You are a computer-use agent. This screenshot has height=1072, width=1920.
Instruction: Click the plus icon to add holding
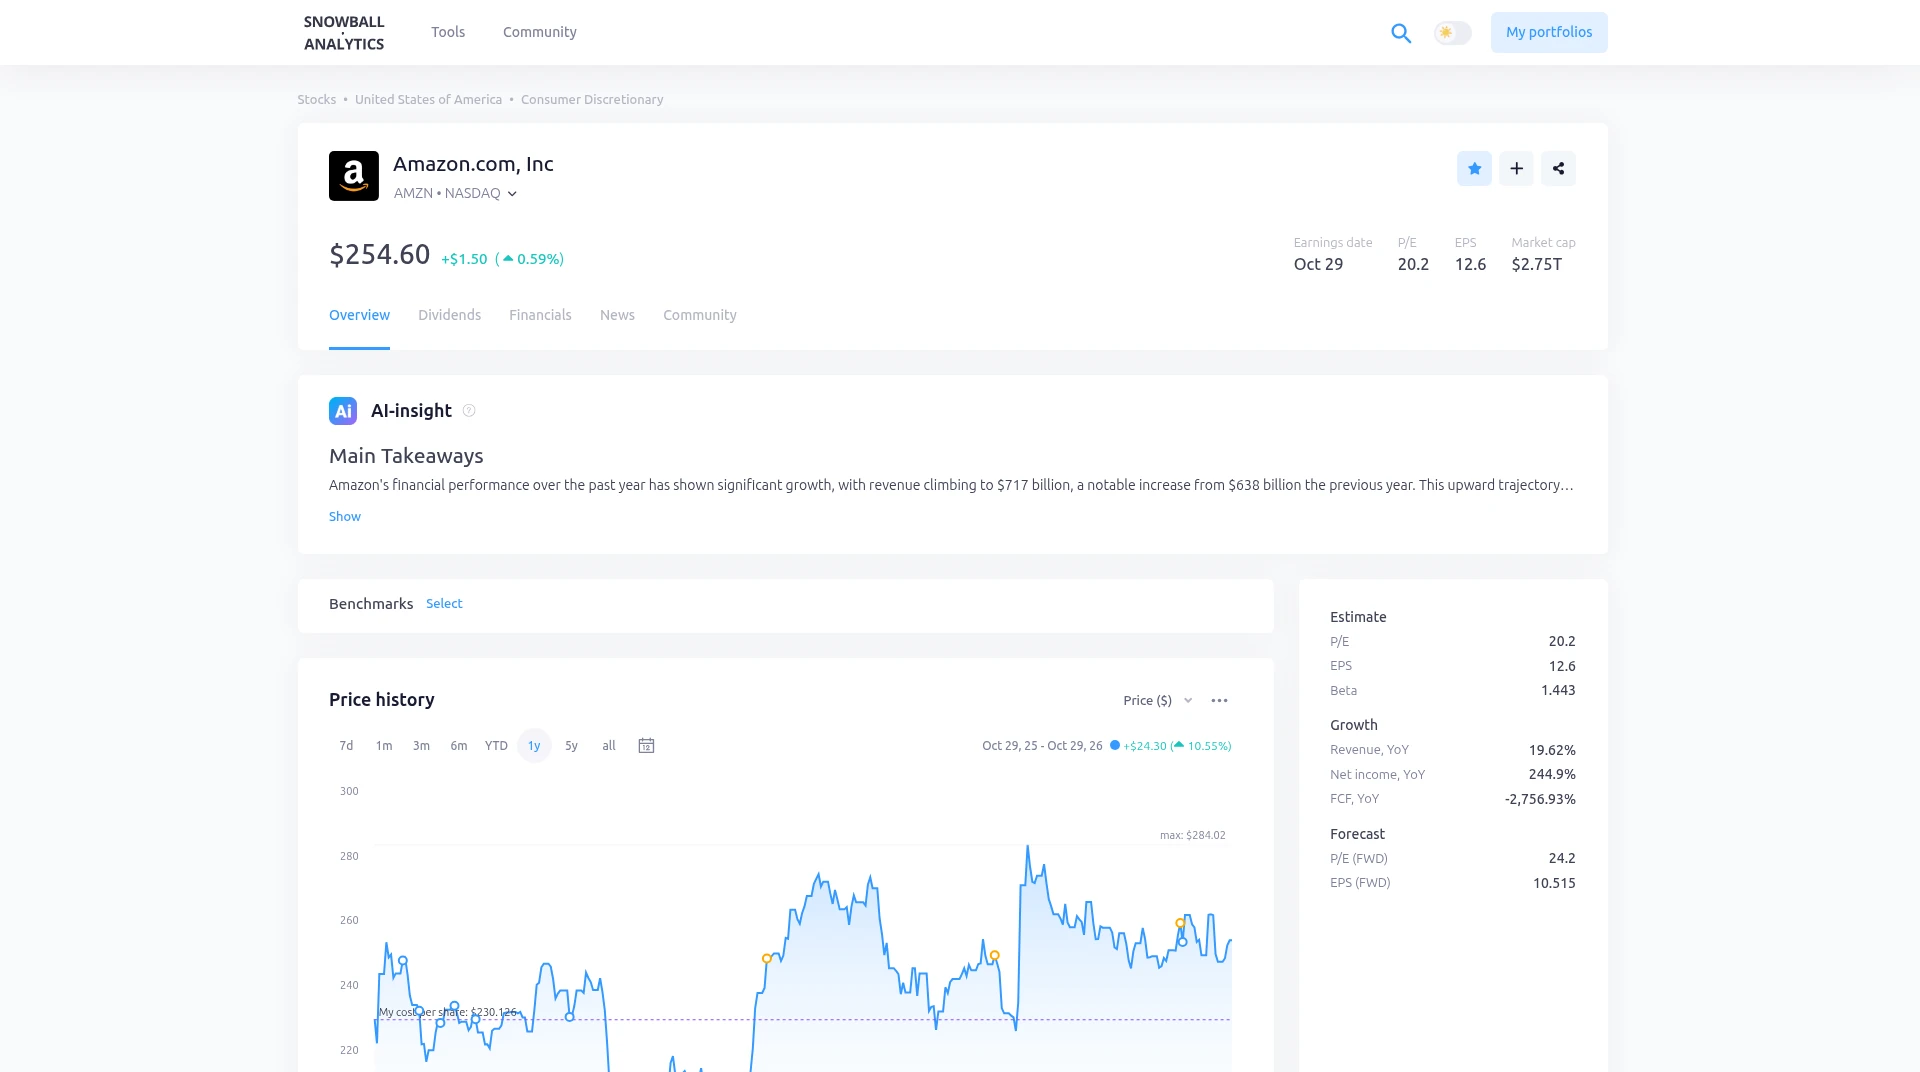1516,168
